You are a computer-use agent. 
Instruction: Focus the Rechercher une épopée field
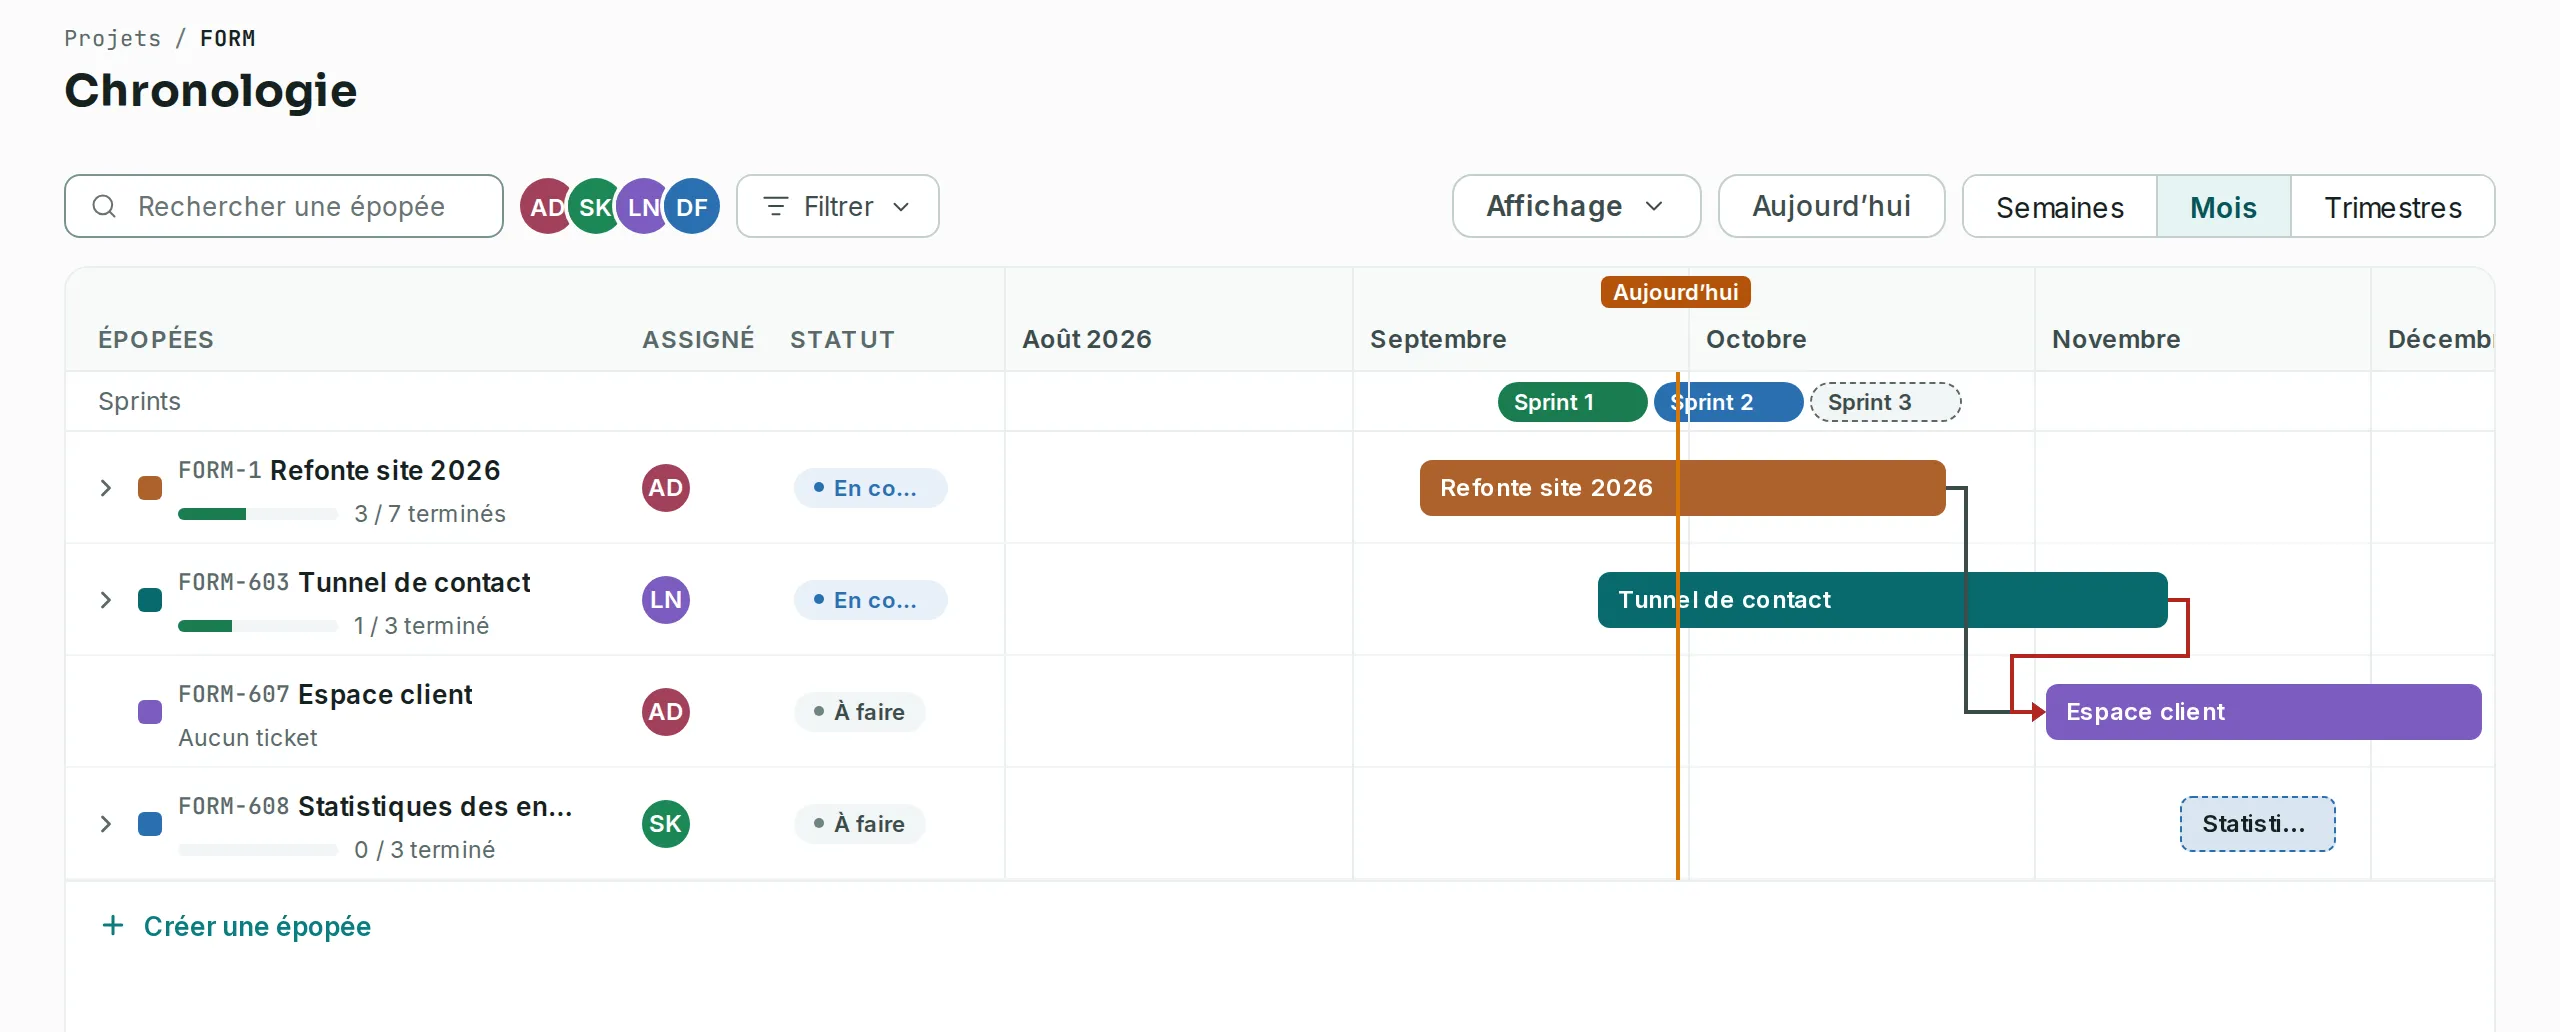click(x=284, y=206)
